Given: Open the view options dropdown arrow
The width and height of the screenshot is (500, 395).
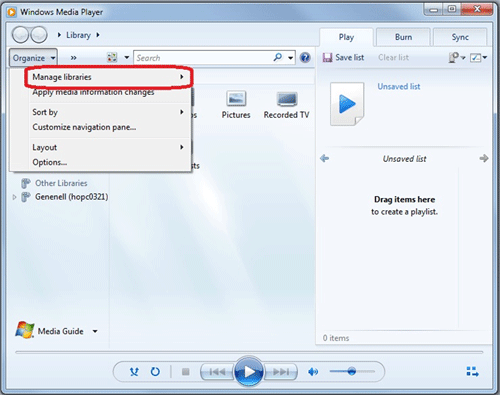Looking at the screenshot, I should (127, 57).
